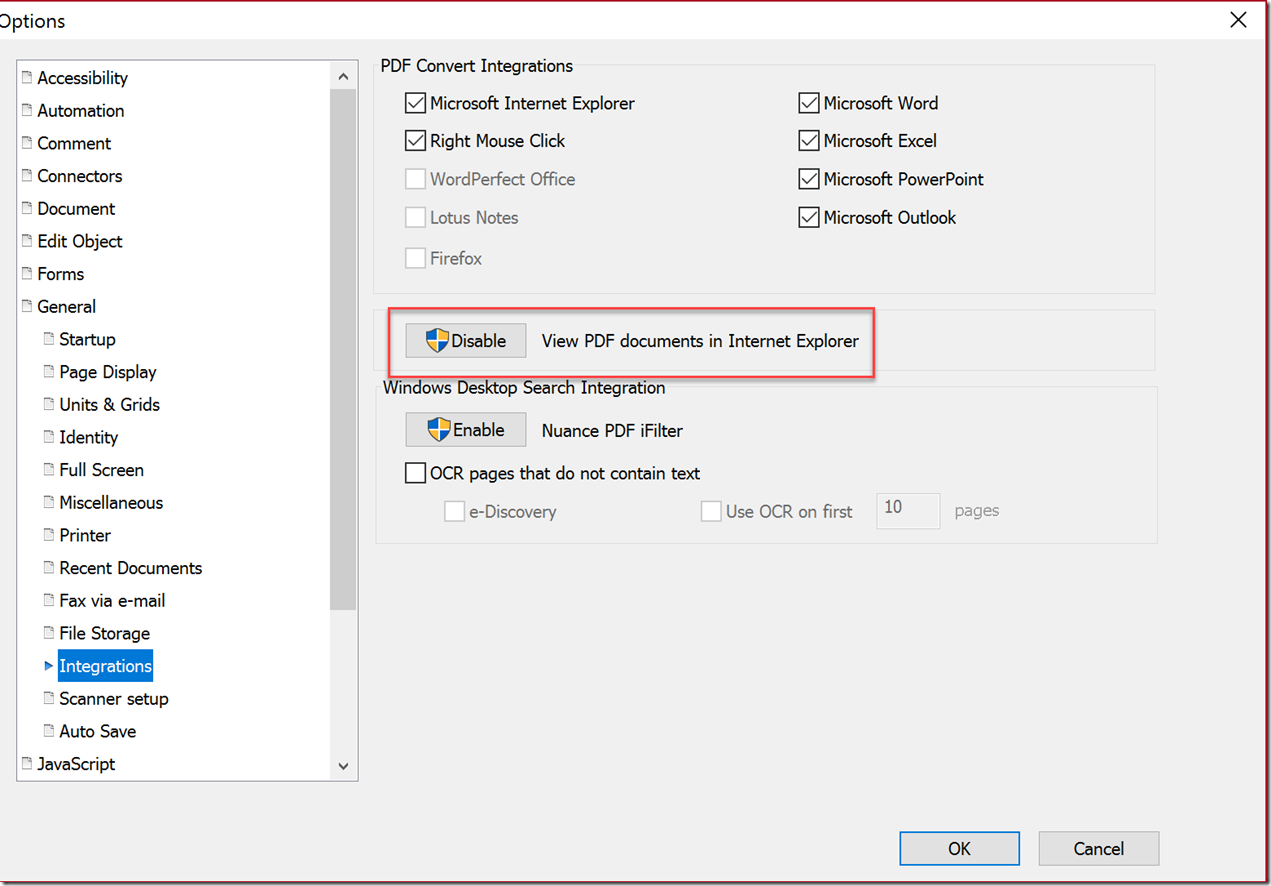Open the Scanner setup page
This screenshot has height=886, width=1271.
click(114, 699)
